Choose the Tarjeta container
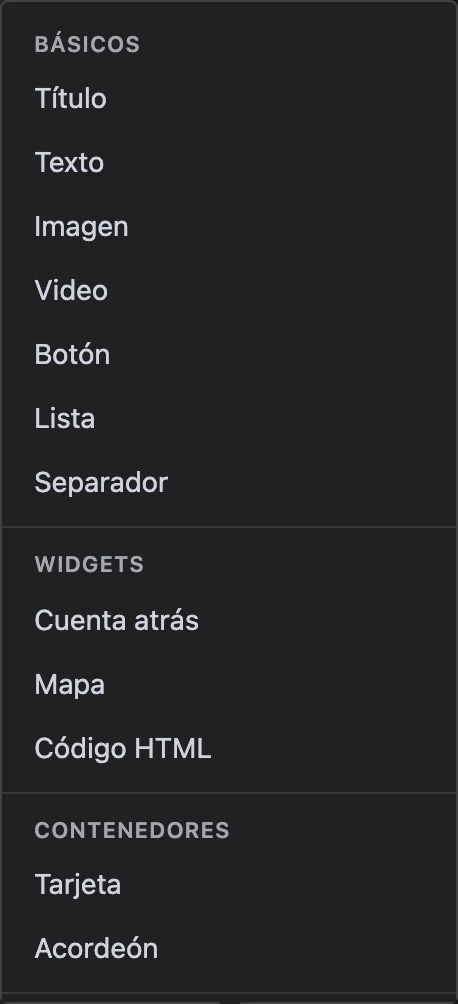 (229, 885)
